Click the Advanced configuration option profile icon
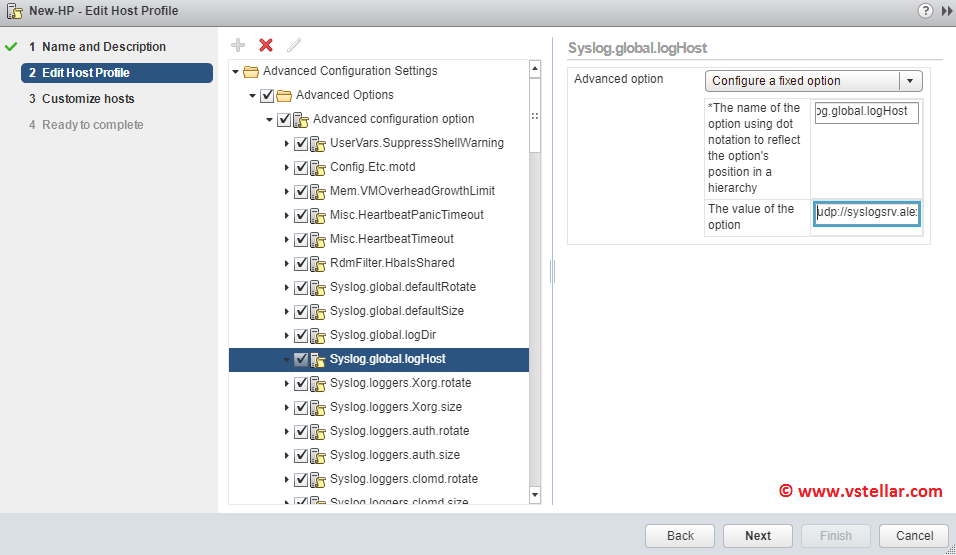Screen dimensions: 956x555 click(301, 120)
